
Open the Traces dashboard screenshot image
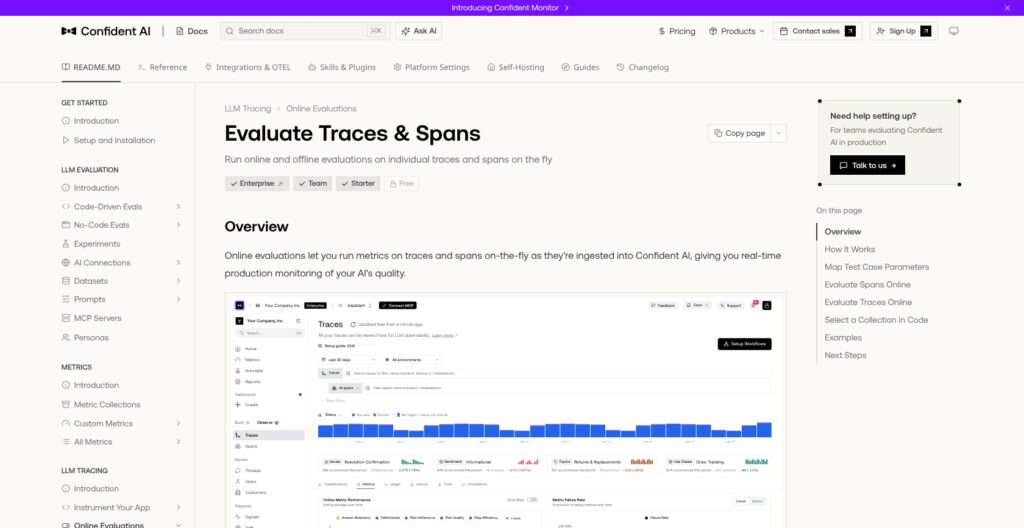point(505,410)
